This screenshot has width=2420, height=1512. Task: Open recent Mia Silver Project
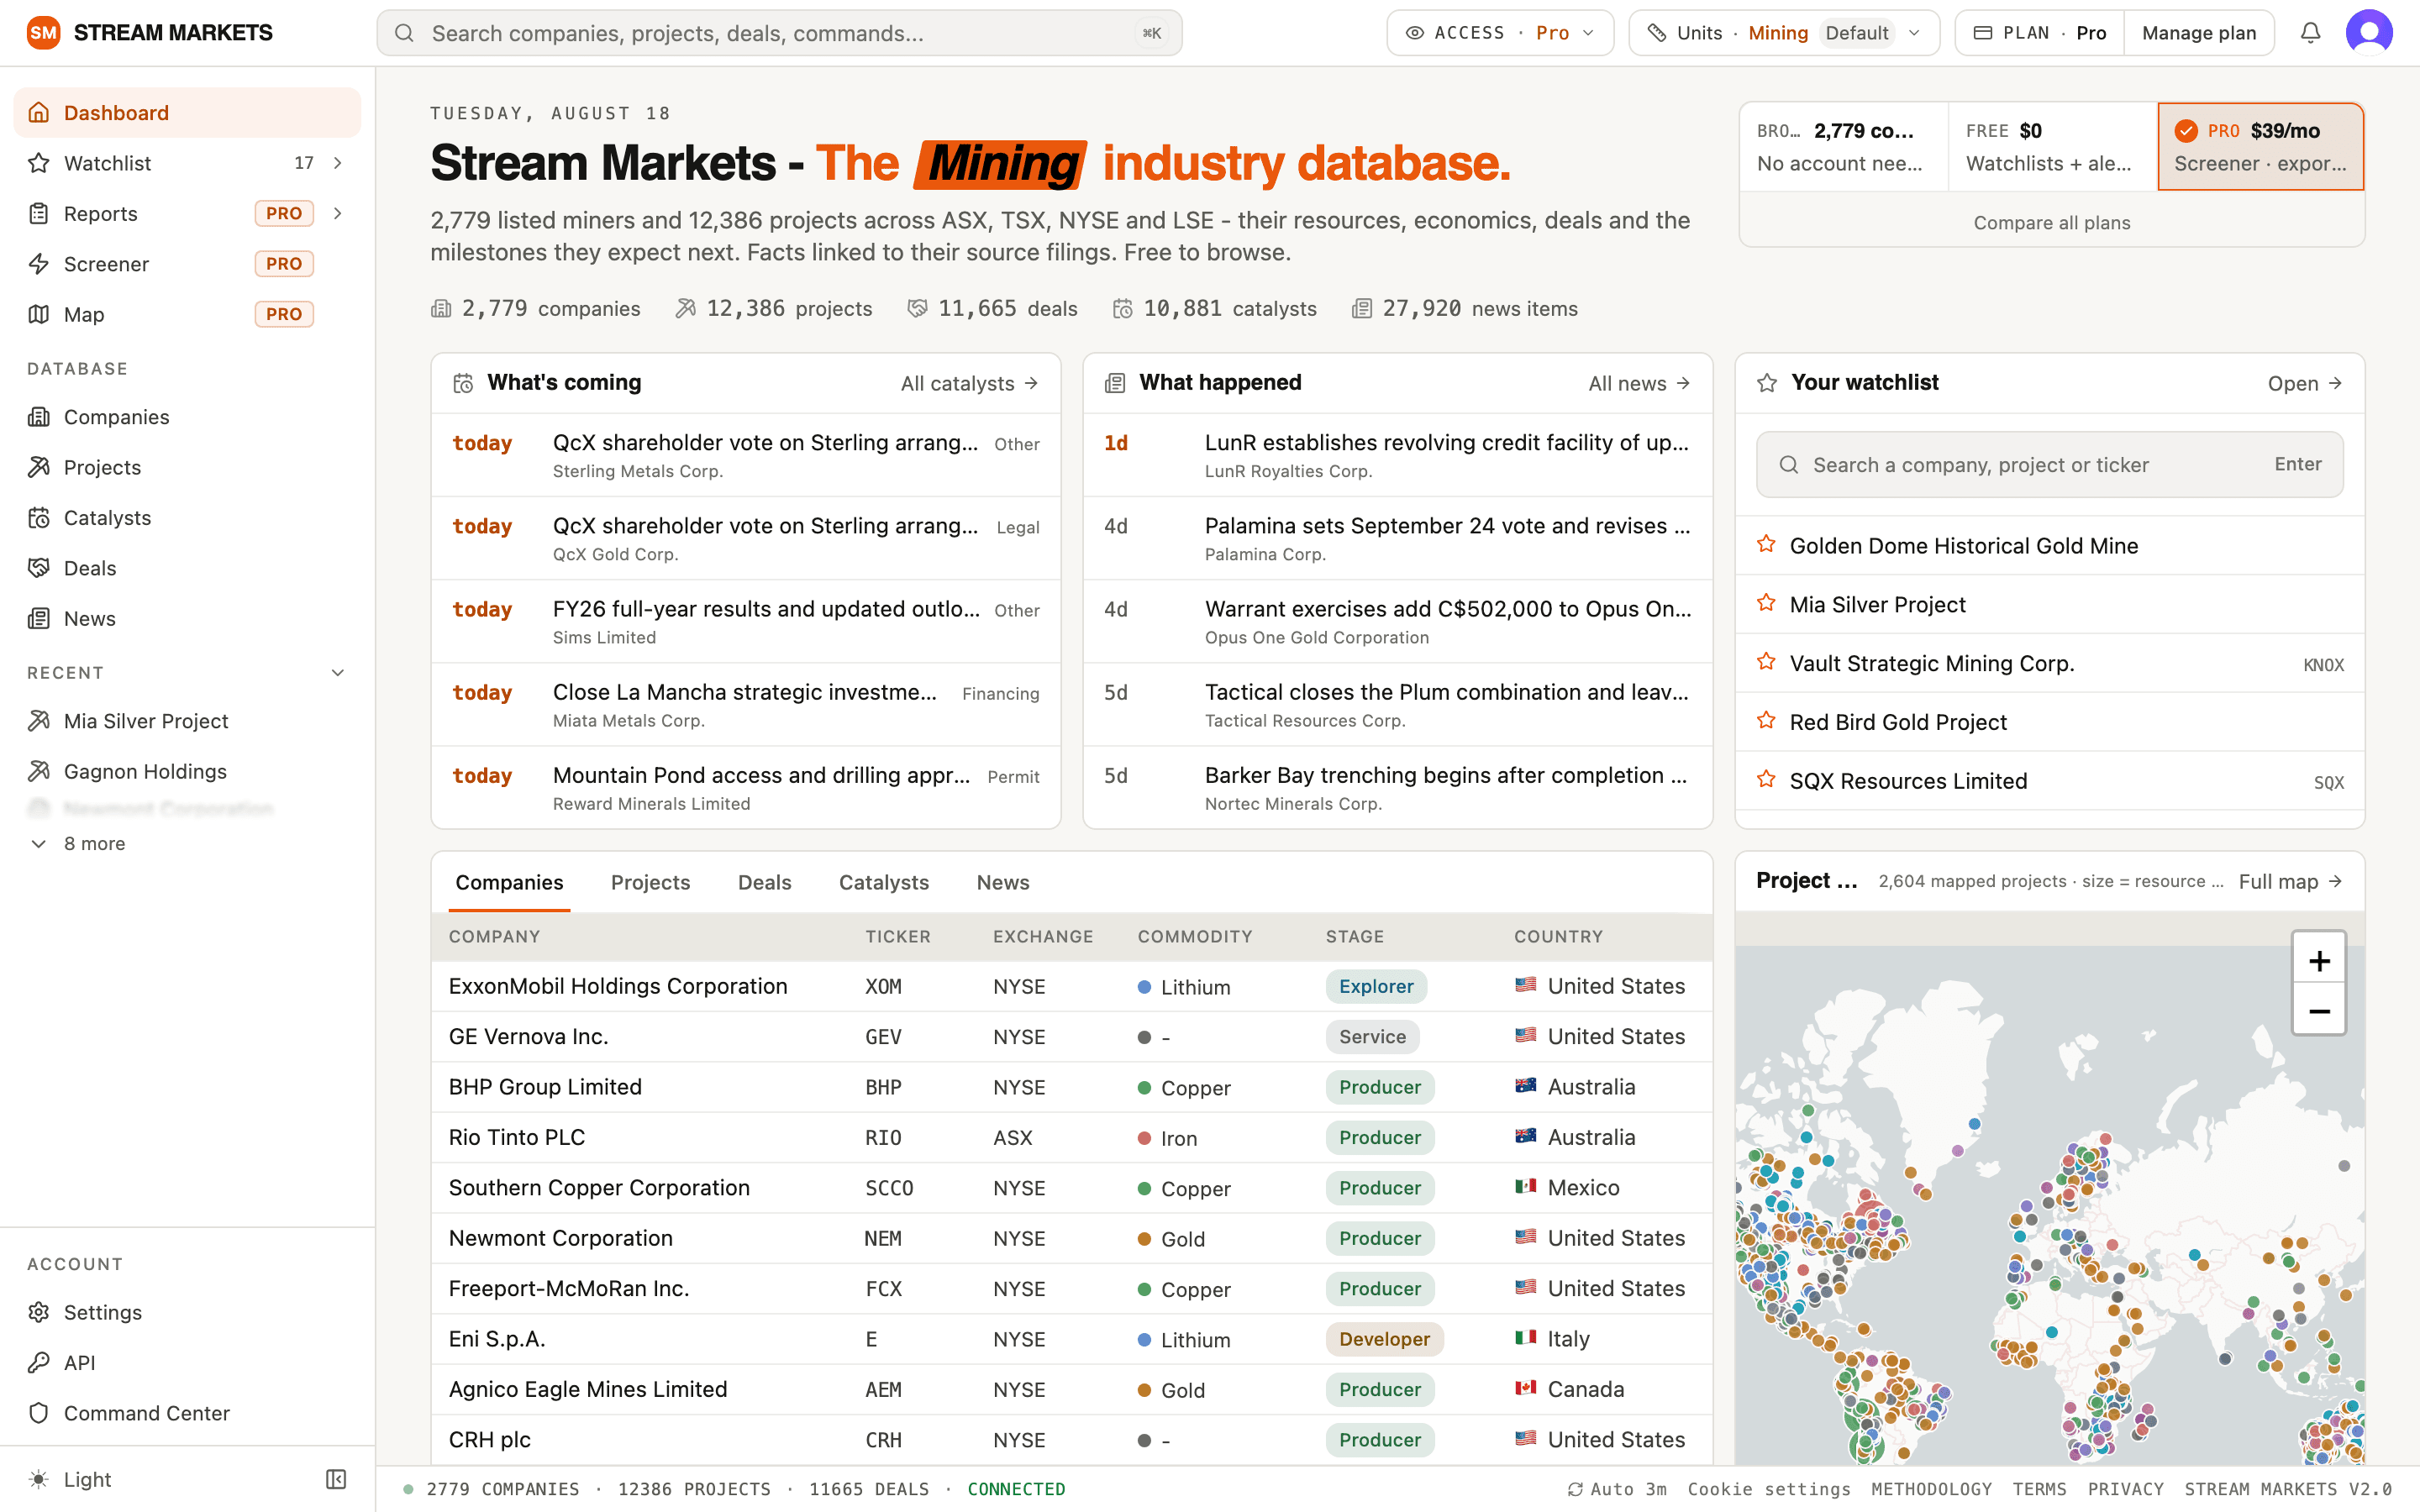coord(188,721)
